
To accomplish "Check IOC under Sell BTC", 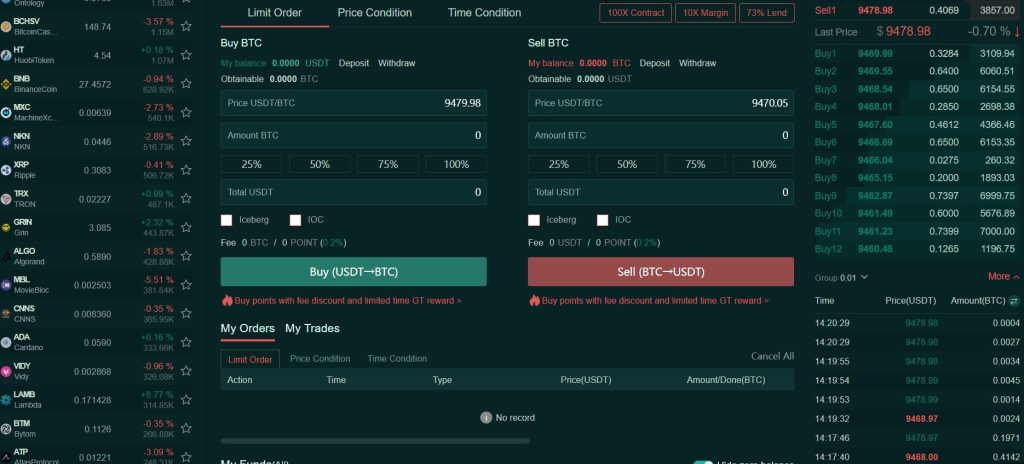I will click(602, 220).
